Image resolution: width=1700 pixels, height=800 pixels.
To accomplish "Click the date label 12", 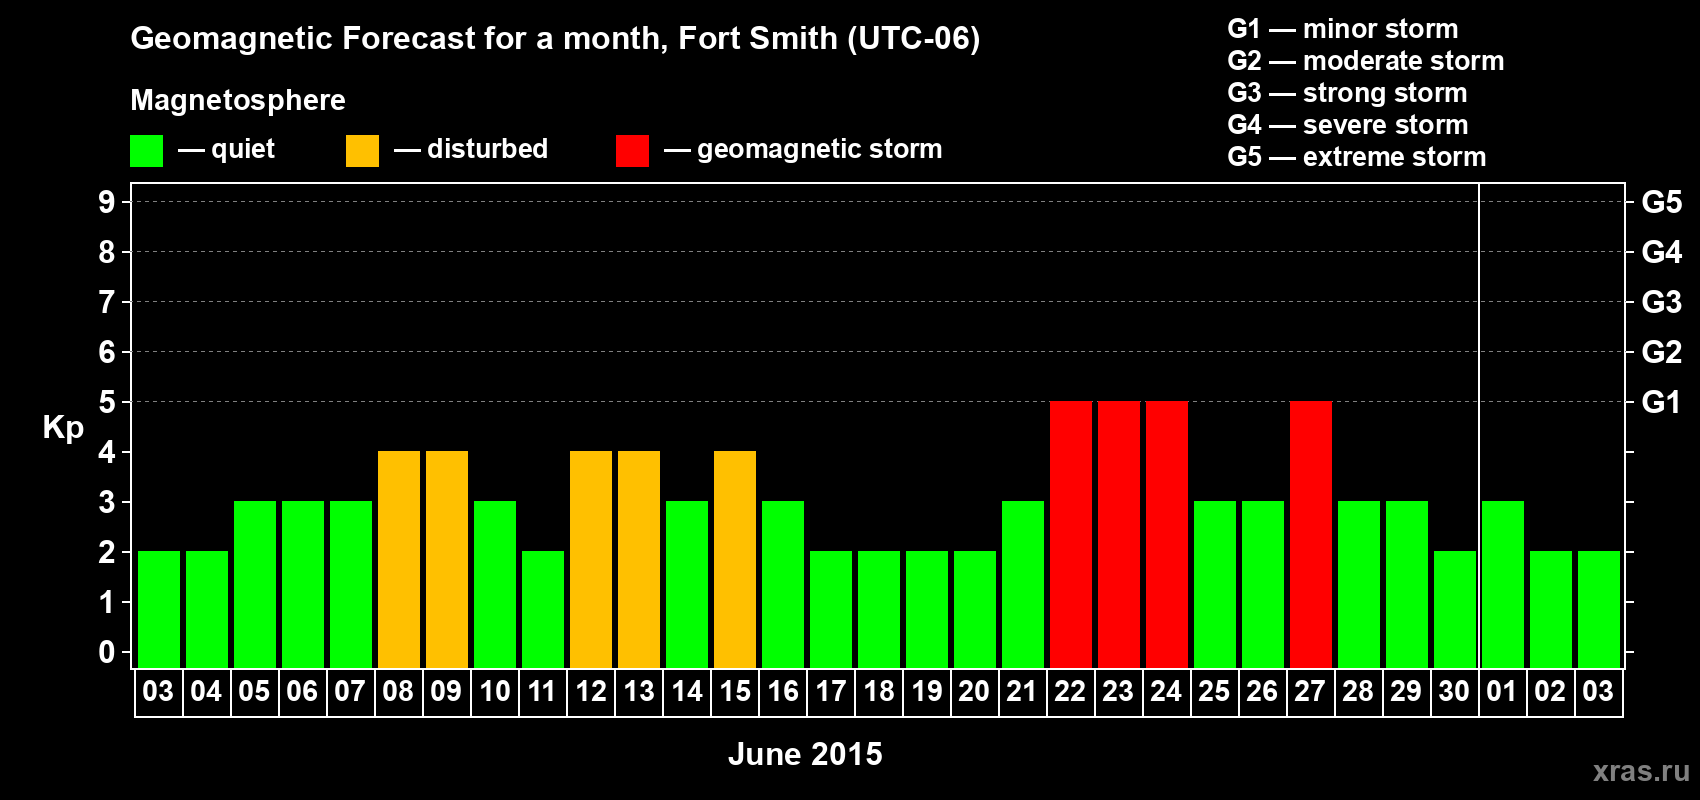I will click(591, 691).
